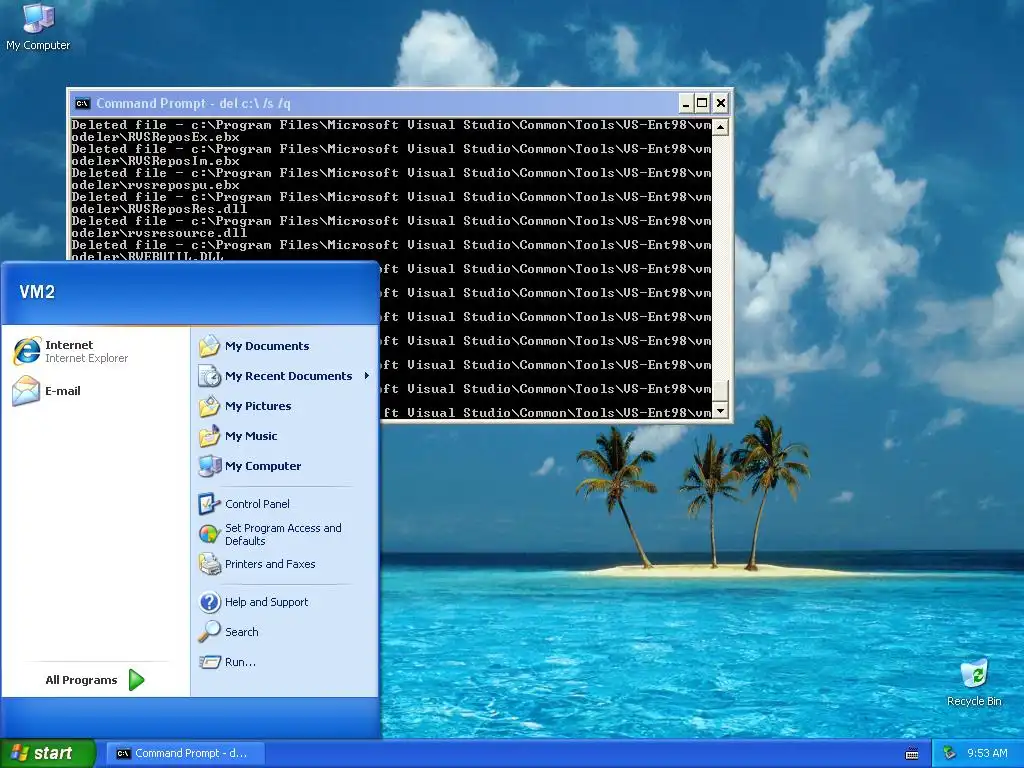Click the clock showing 9:53 AM
1024x768 pixels.
point(987,753)
